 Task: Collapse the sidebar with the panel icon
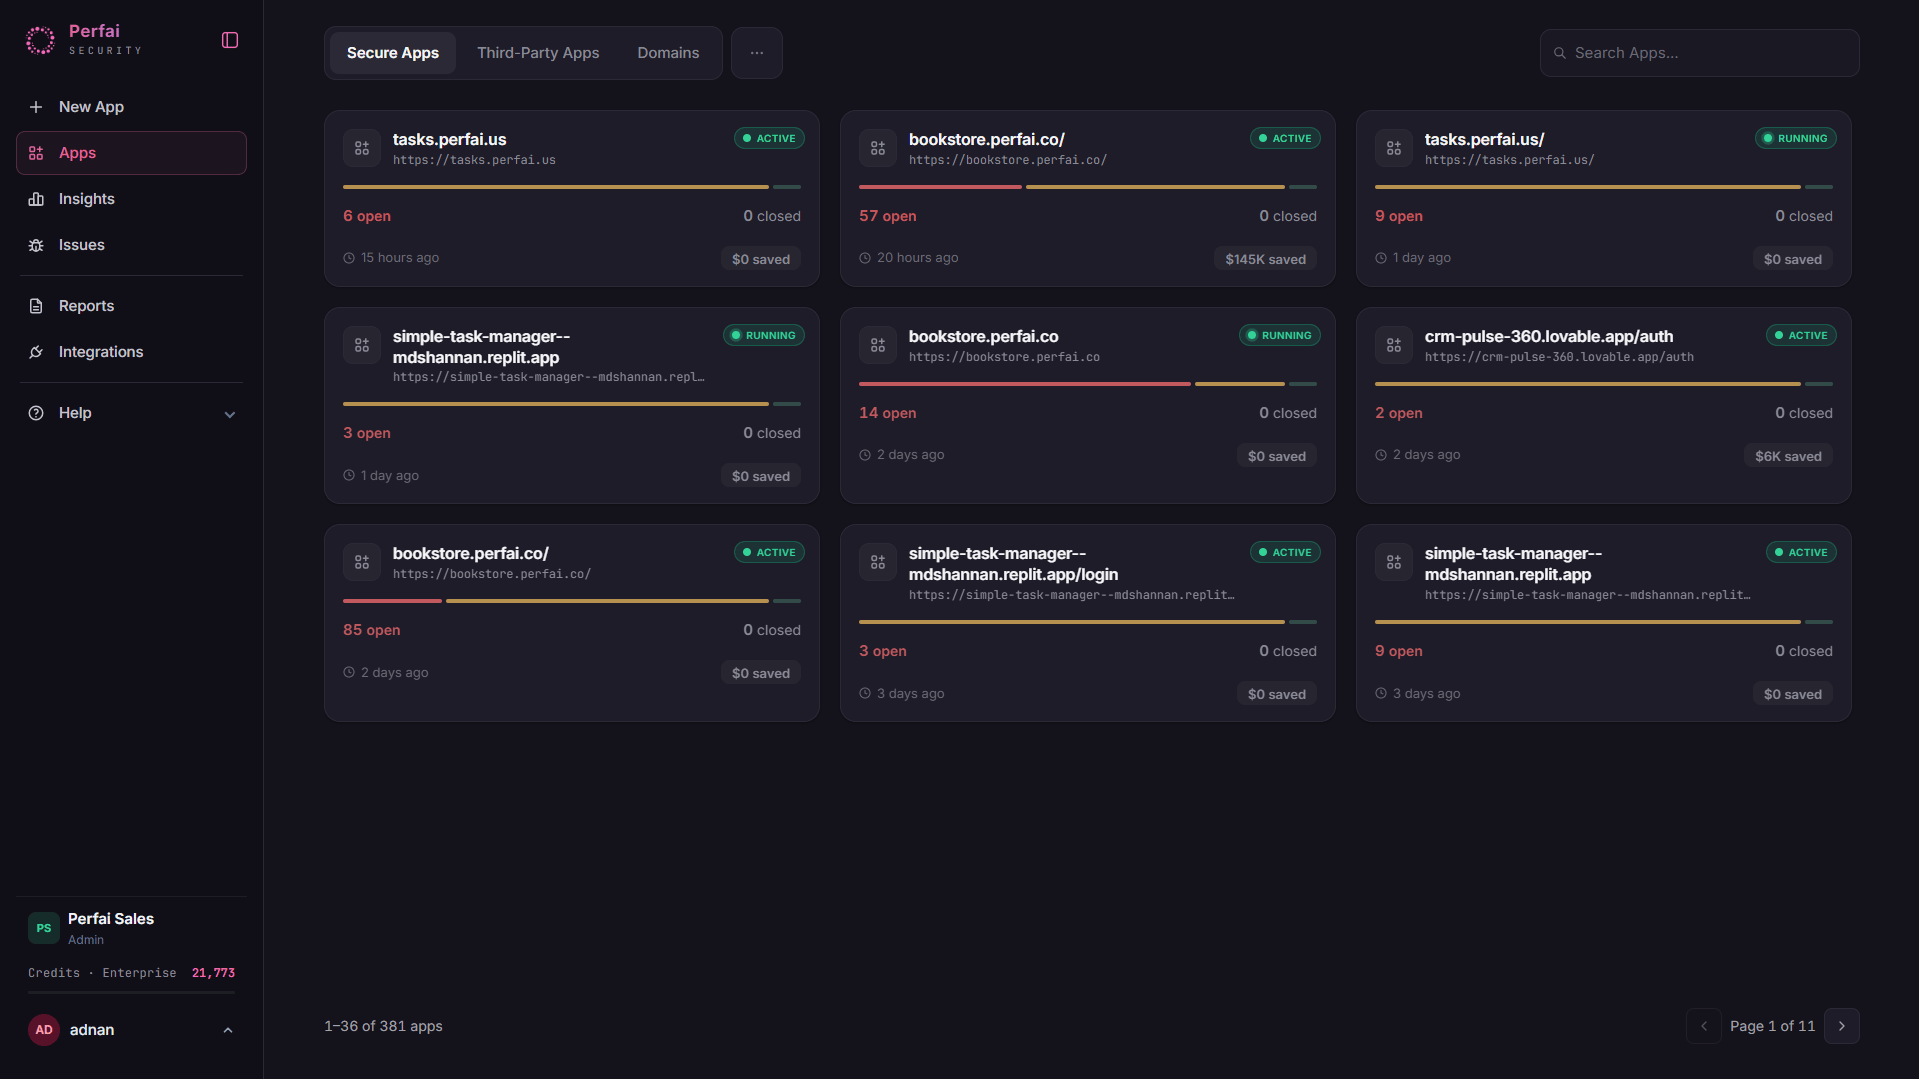[x=230, y=40]
